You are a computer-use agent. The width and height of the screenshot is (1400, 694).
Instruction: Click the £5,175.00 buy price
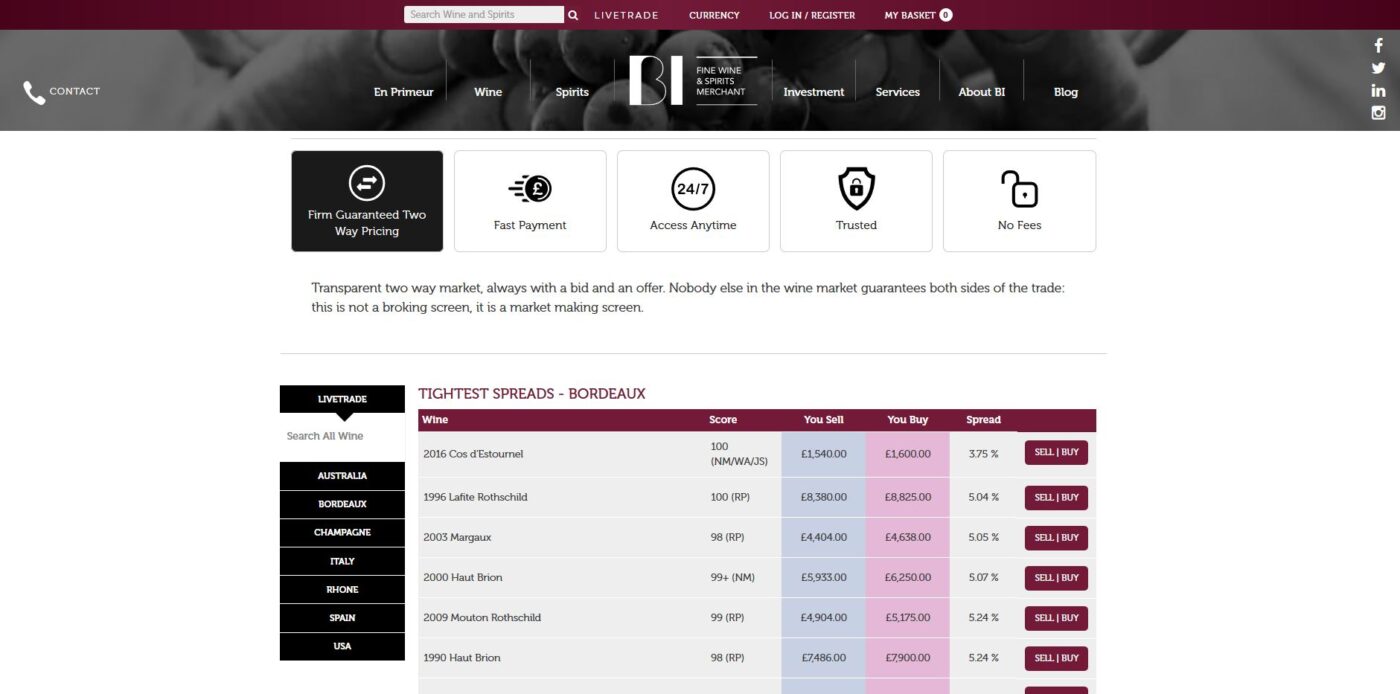(x=908, y=617)
